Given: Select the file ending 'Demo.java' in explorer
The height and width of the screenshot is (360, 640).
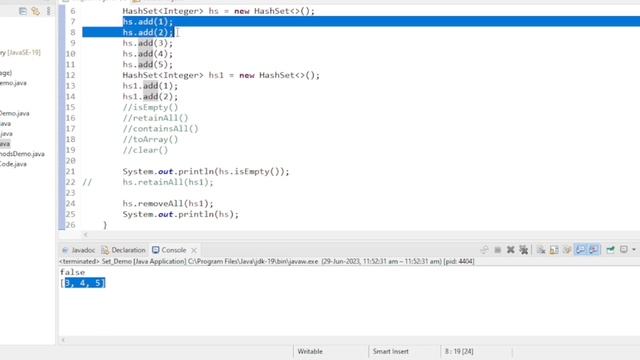Looking at the screenshot, I should 14,113.
